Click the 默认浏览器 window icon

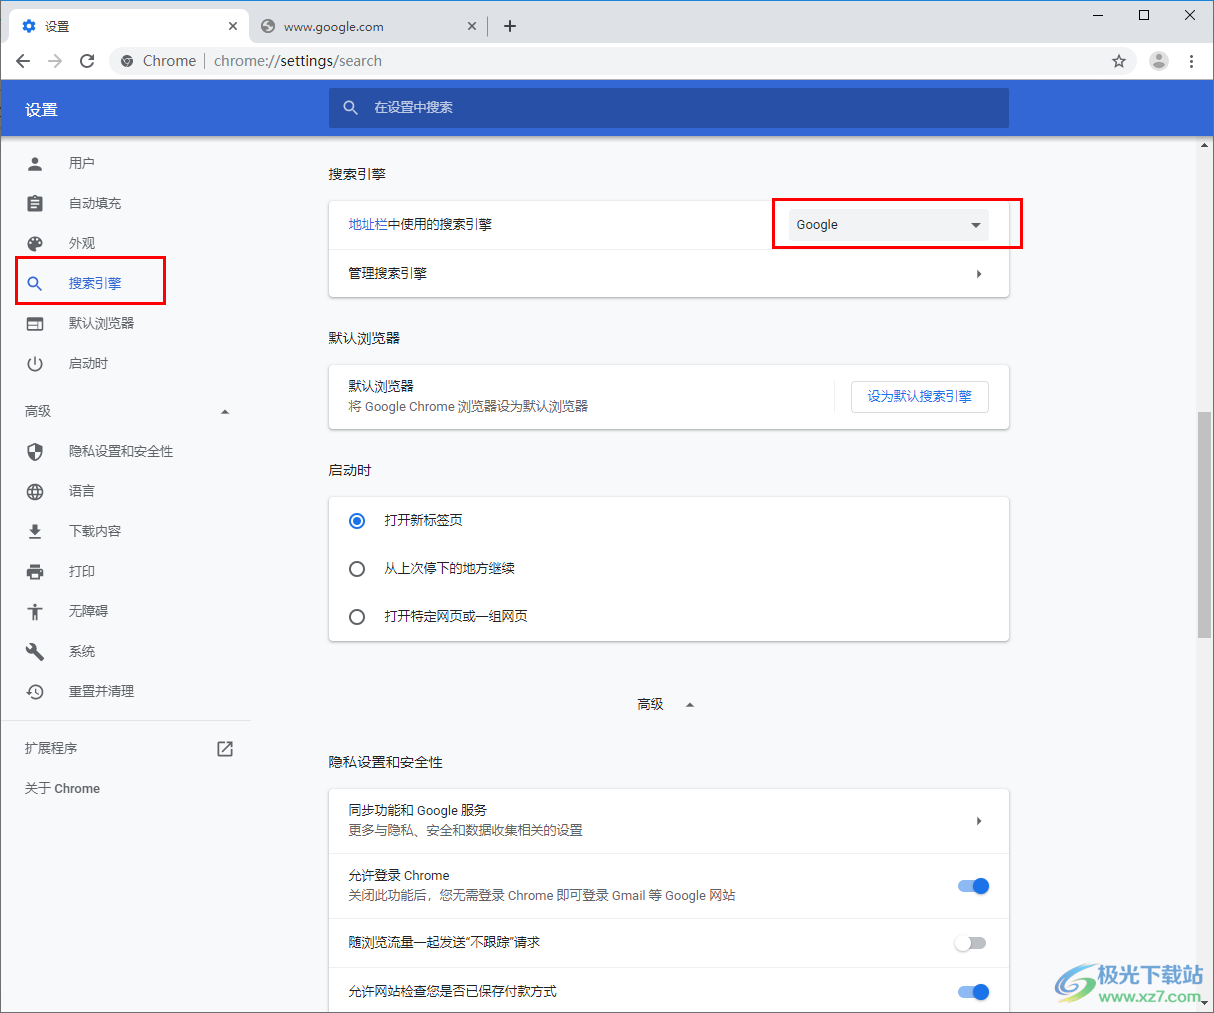[x=35, y=323]
